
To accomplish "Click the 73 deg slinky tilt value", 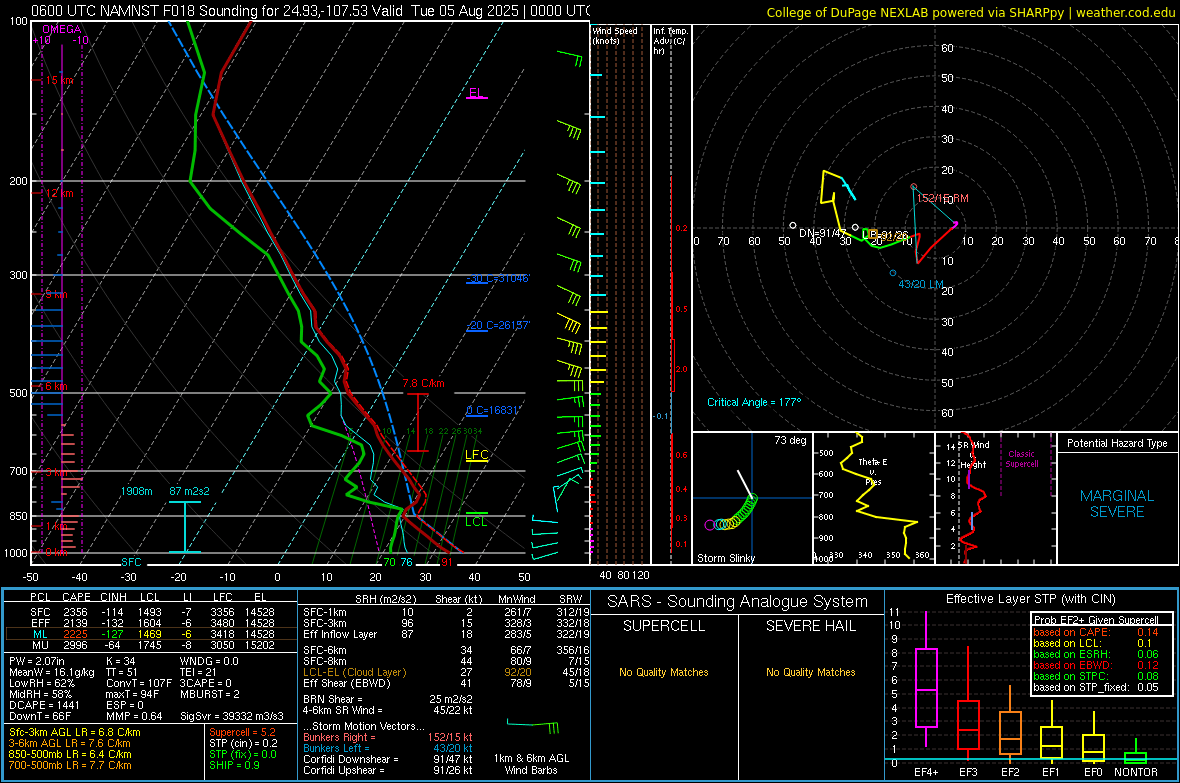I will tap(790, 440).
